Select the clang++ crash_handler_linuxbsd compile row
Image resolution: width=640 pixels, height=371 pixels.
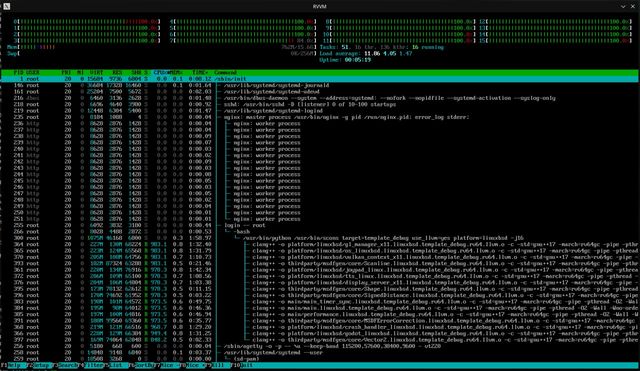320,327
